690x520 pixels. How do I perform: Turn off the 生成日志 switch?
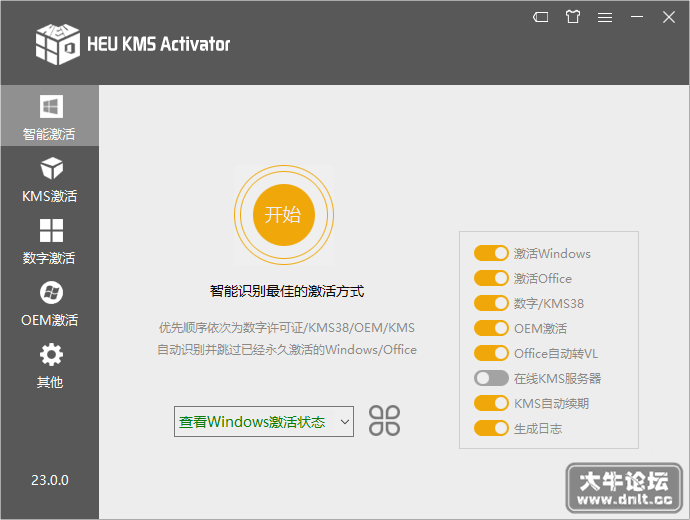point(491,428)
